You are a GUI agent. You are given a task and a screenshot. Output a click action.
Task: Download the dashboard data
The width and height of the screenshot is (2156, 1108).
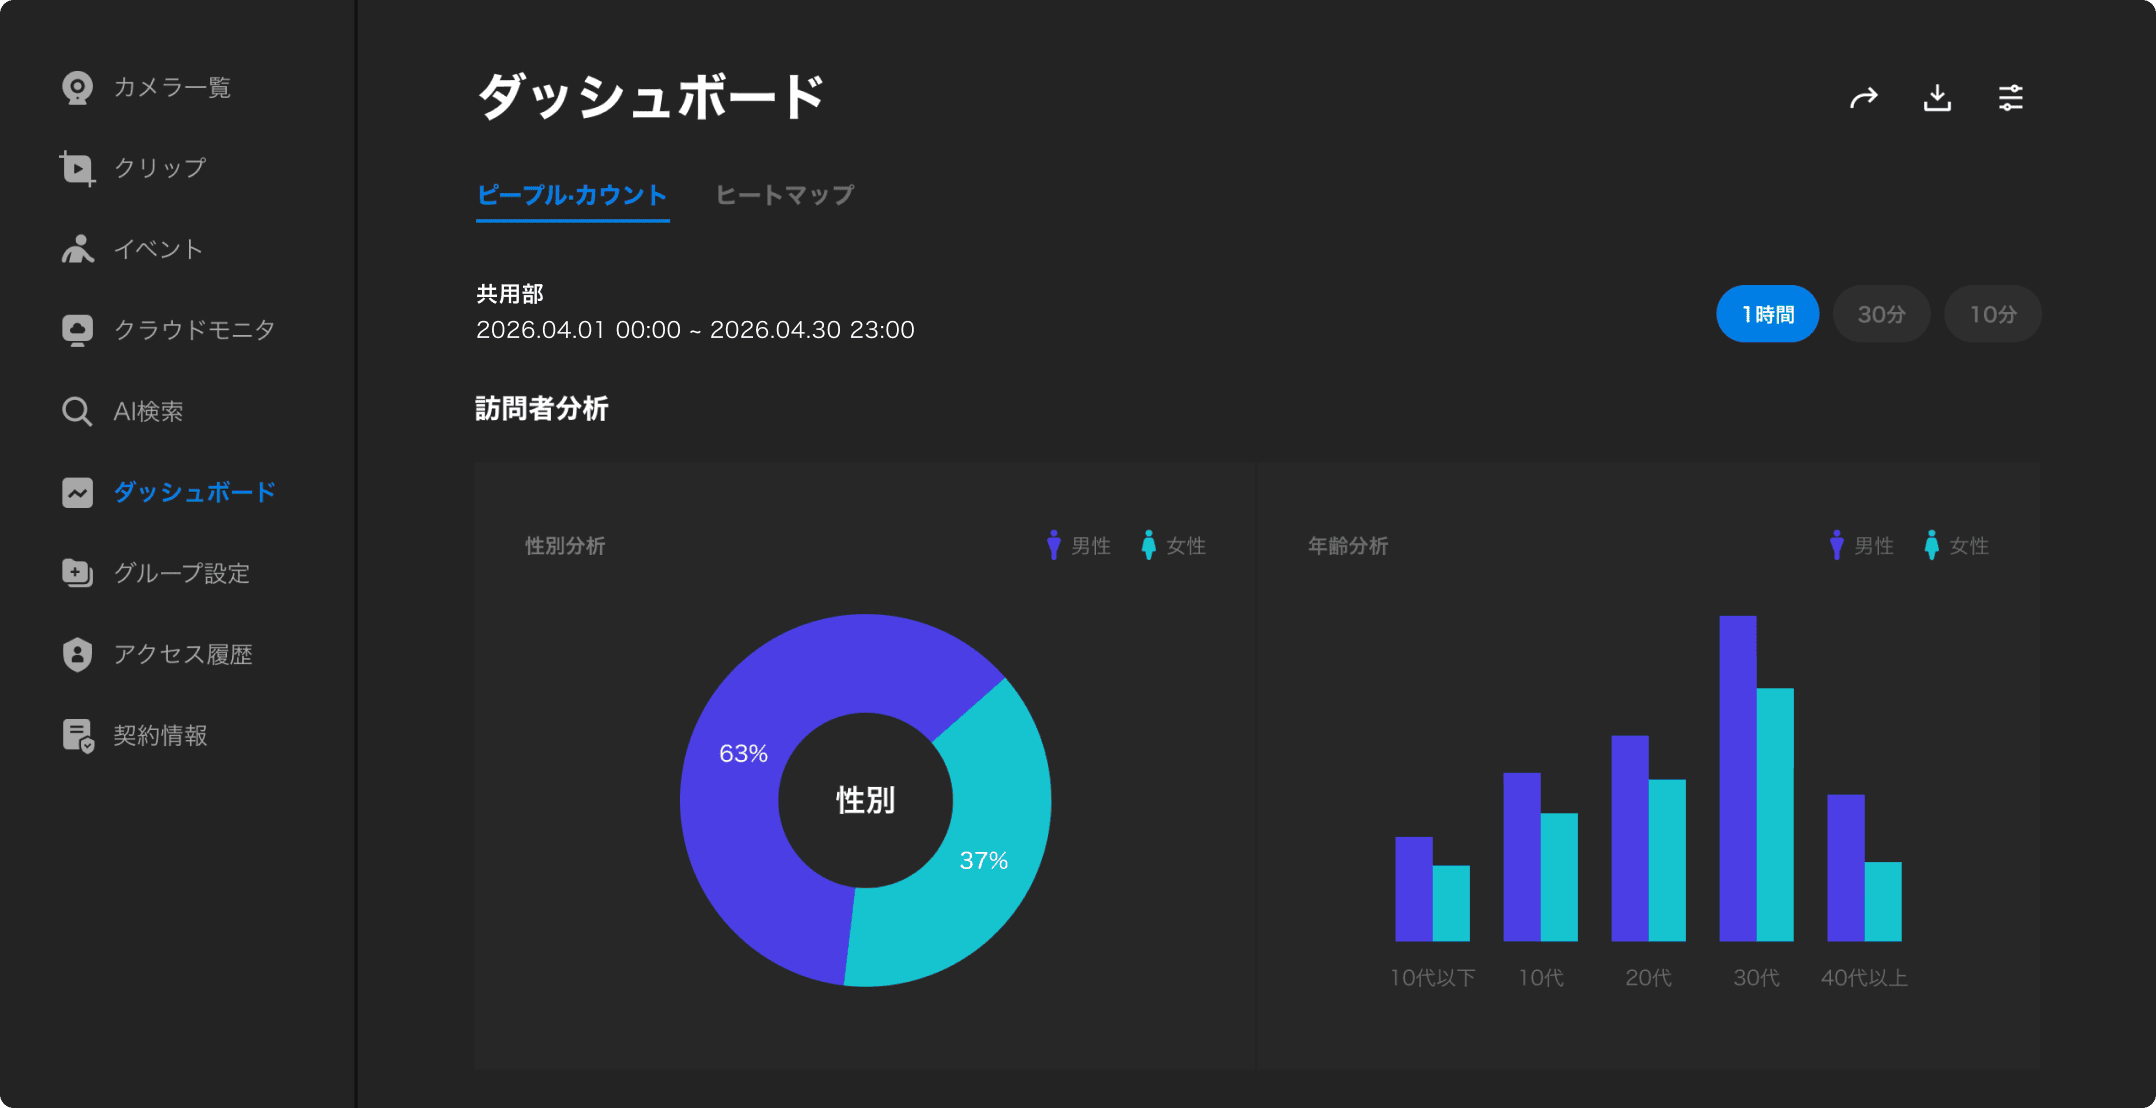(1937, 98)
